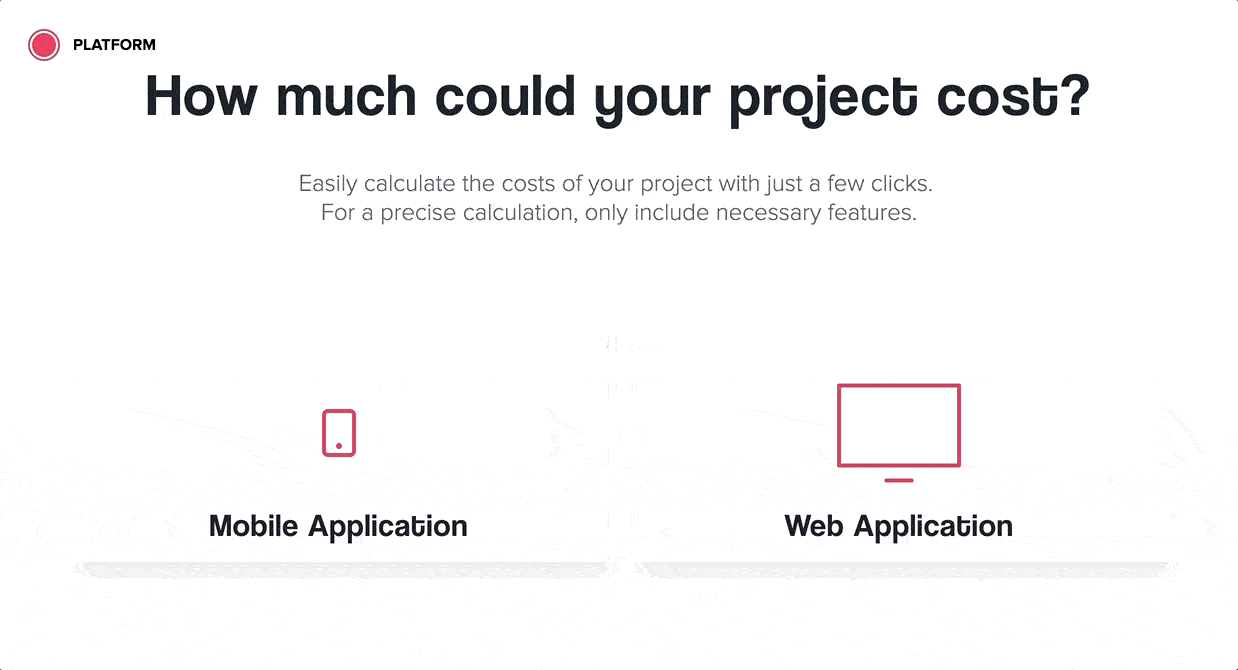Click the red circle Platform step indicator
Screen dimensions: 1238x670
point(44,44)
